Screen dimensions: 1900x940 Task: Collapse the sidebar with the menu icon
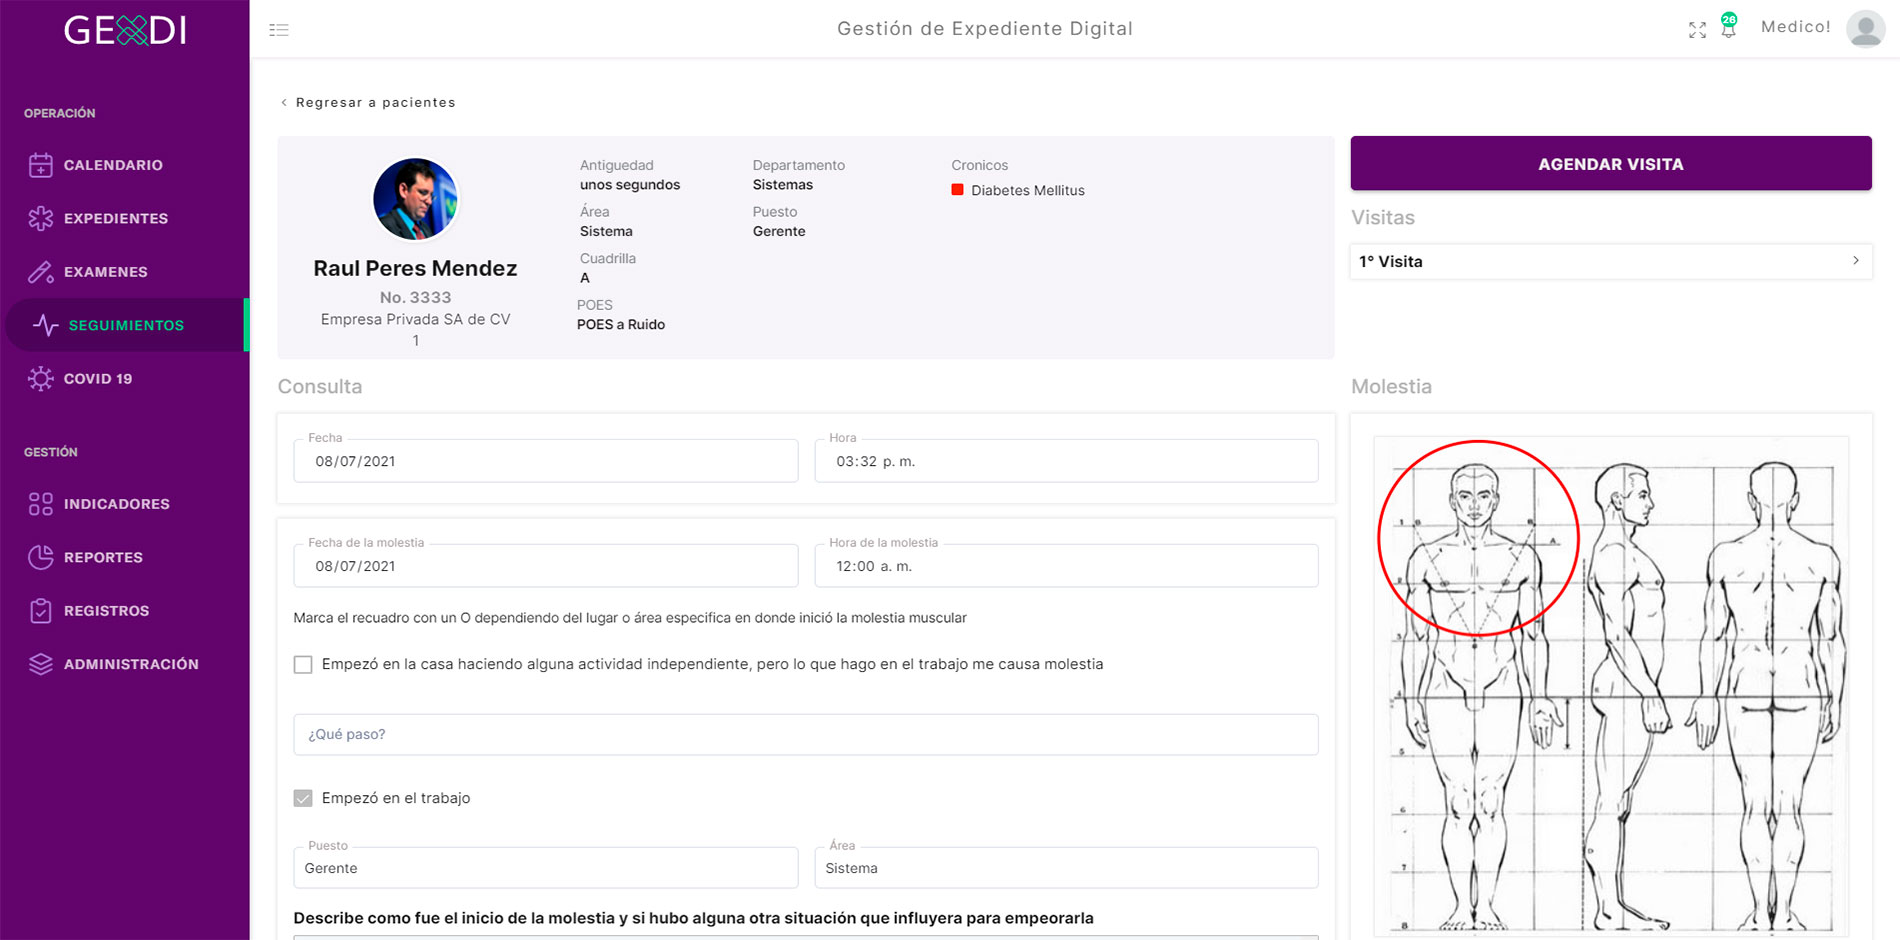(279, 30)
